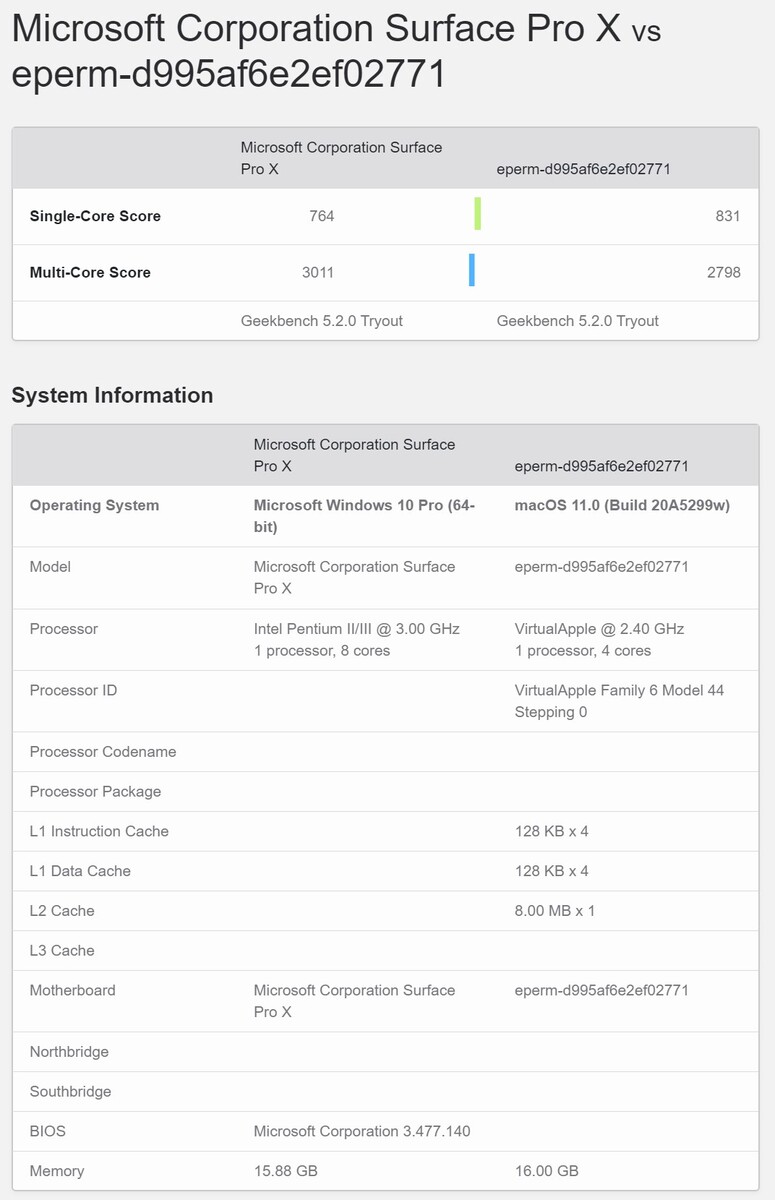Click the page title Microsoft Corporation Surface Pro X

[316, 29]
